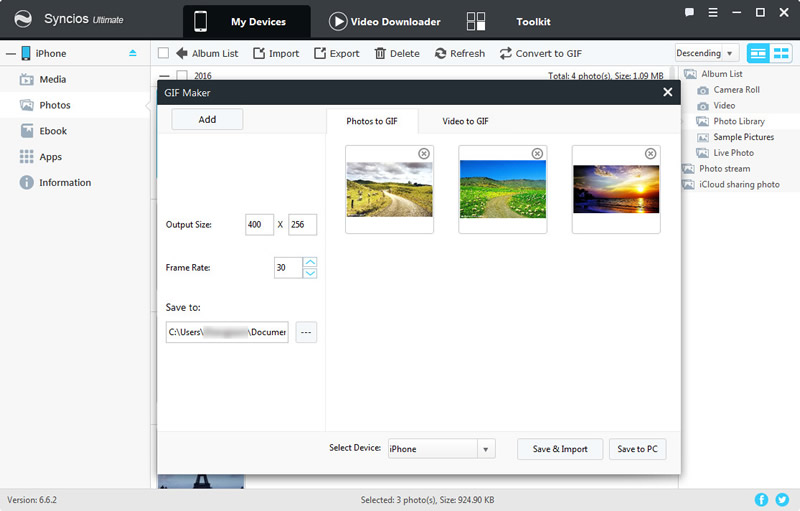The height and width of the screenshot is (511, 800).
Task: Click Import in the toolbar
Action: [x=276, y=53]
